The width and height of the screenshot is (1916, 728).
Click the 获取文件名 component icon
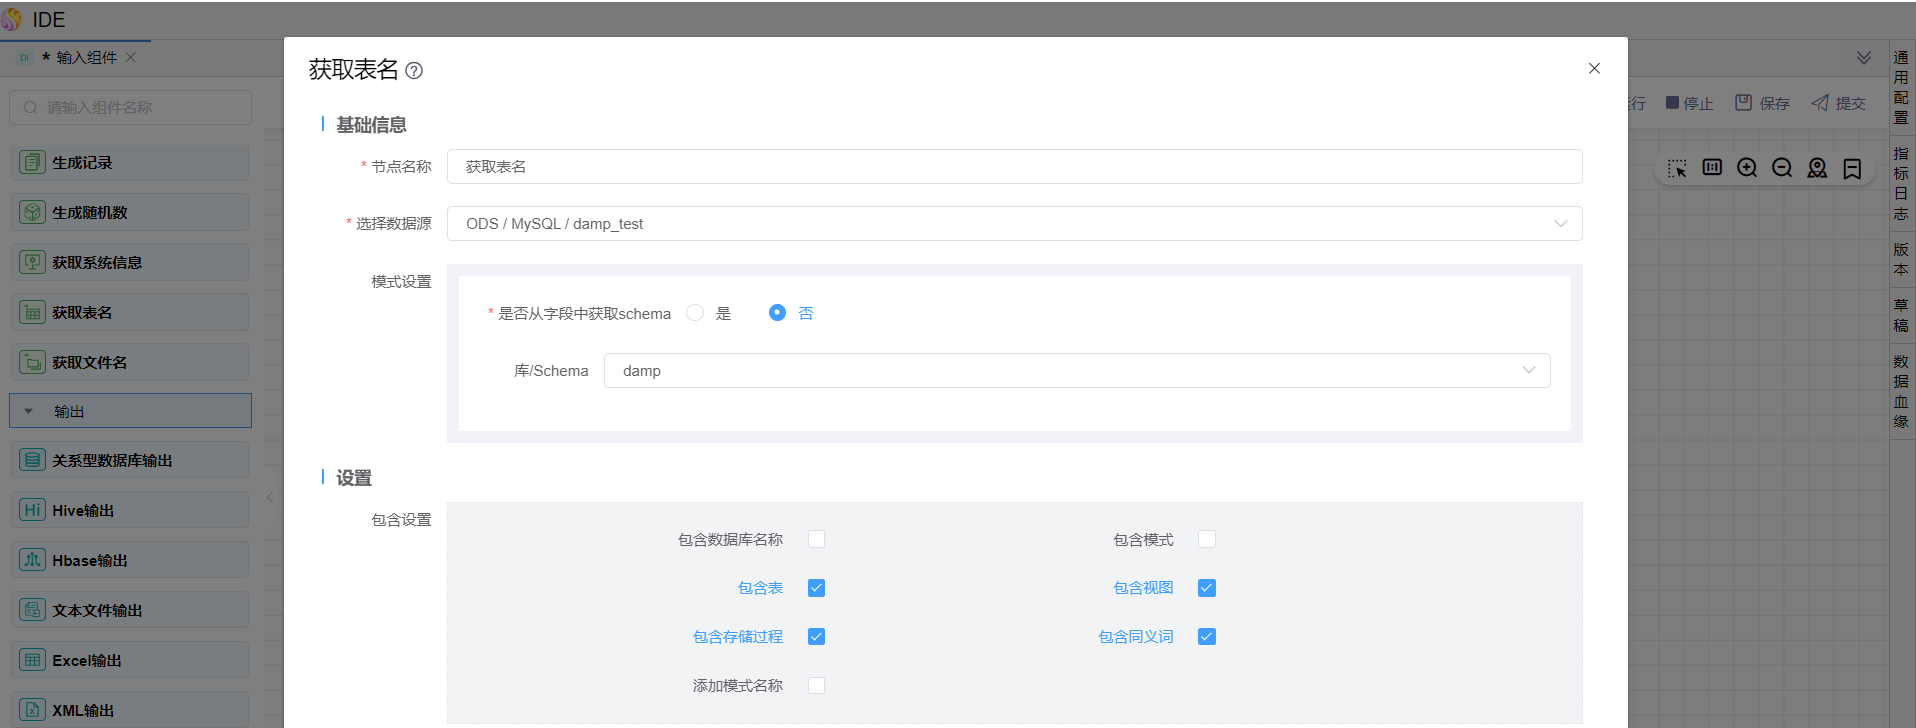tap(33, 362)
